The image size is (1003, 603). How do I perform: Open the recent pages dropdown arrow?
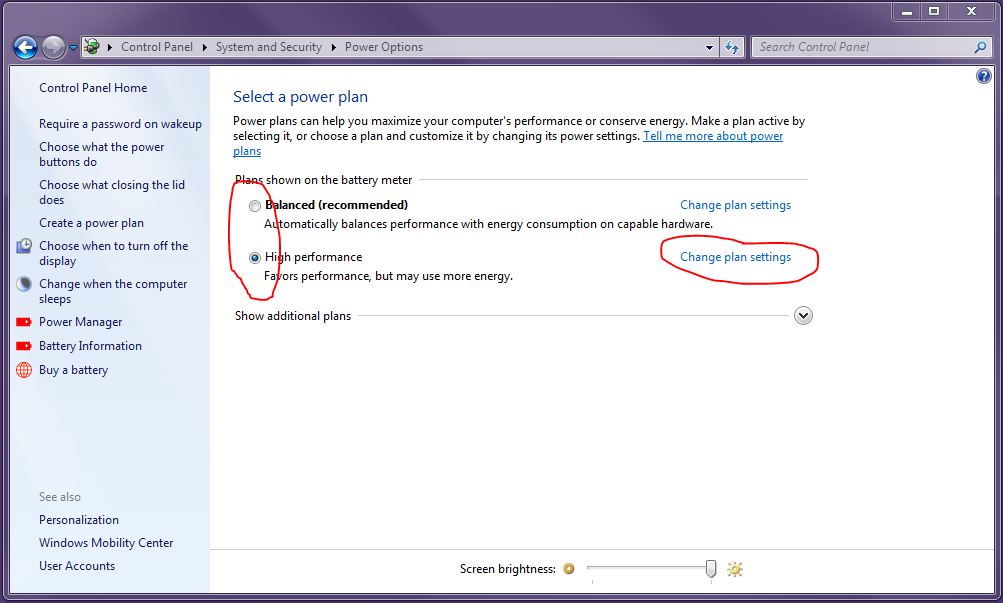[x=73, y=47]
